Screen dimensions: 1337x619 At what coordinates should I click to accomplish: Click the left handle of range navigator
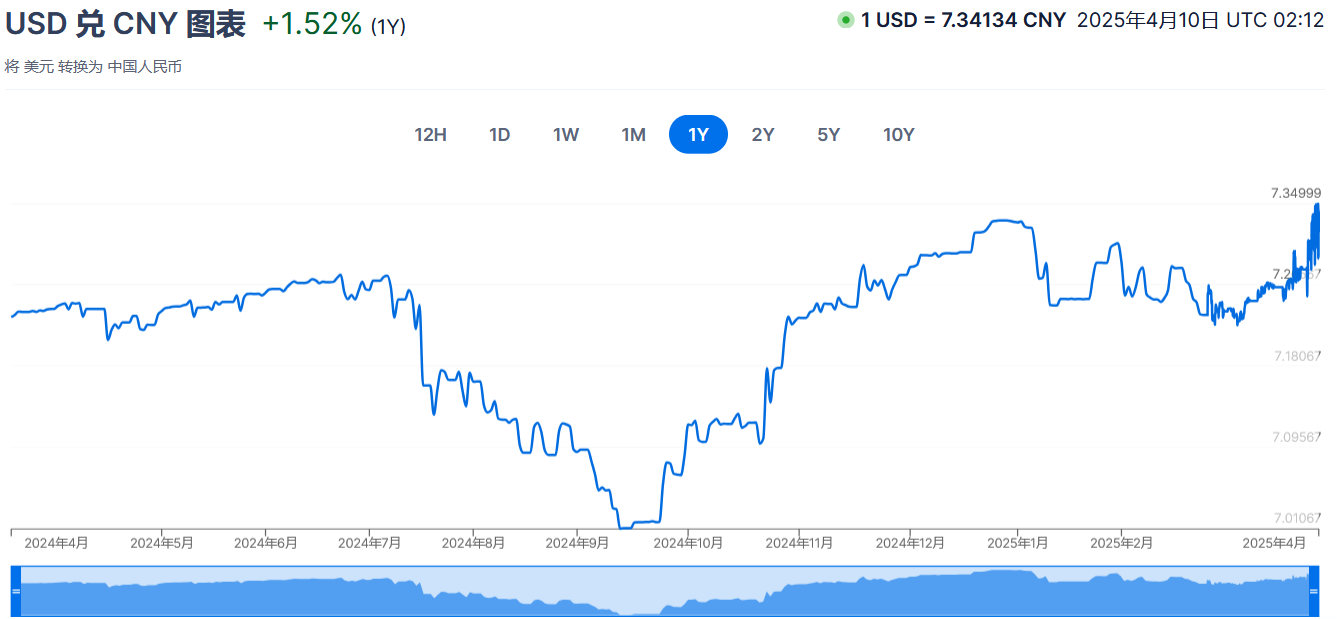tap(15, 591)
